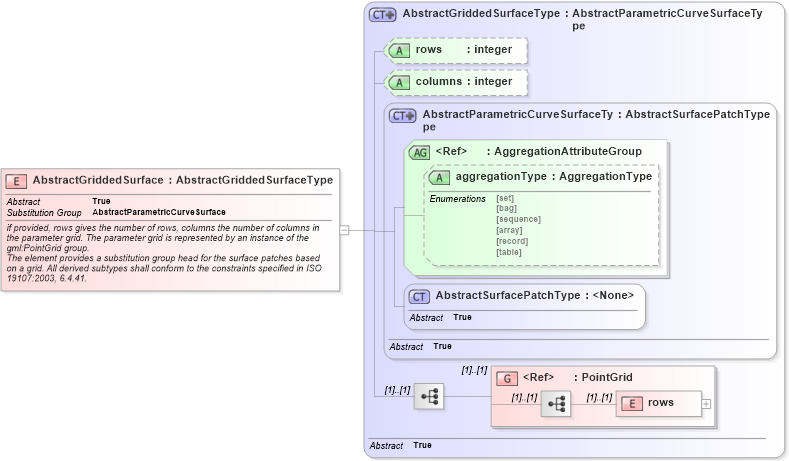Click the A icon beside columns attribute

click(x=400, y=83)
